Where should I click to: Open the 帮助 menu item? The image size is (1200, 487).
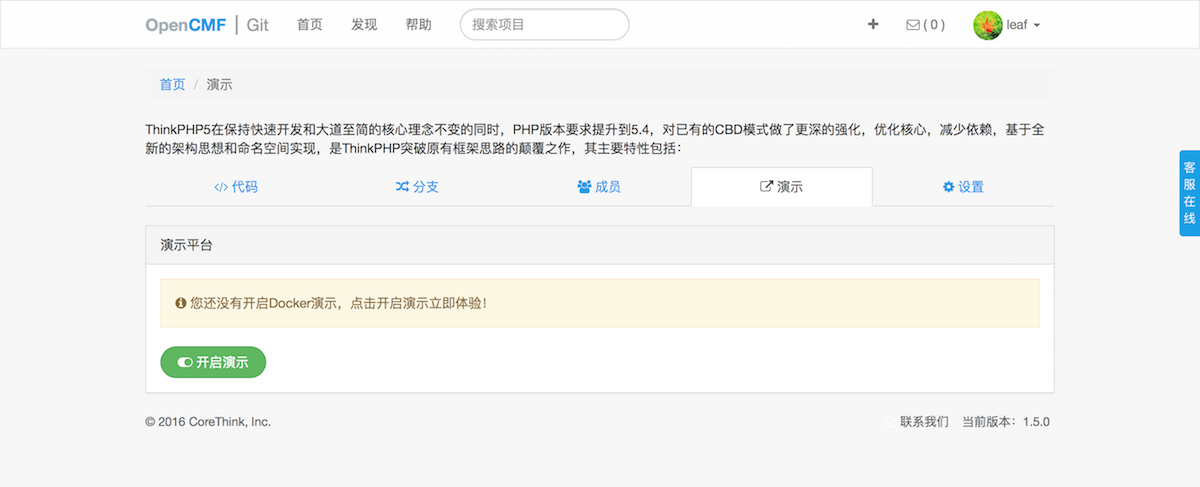(419, 25)
